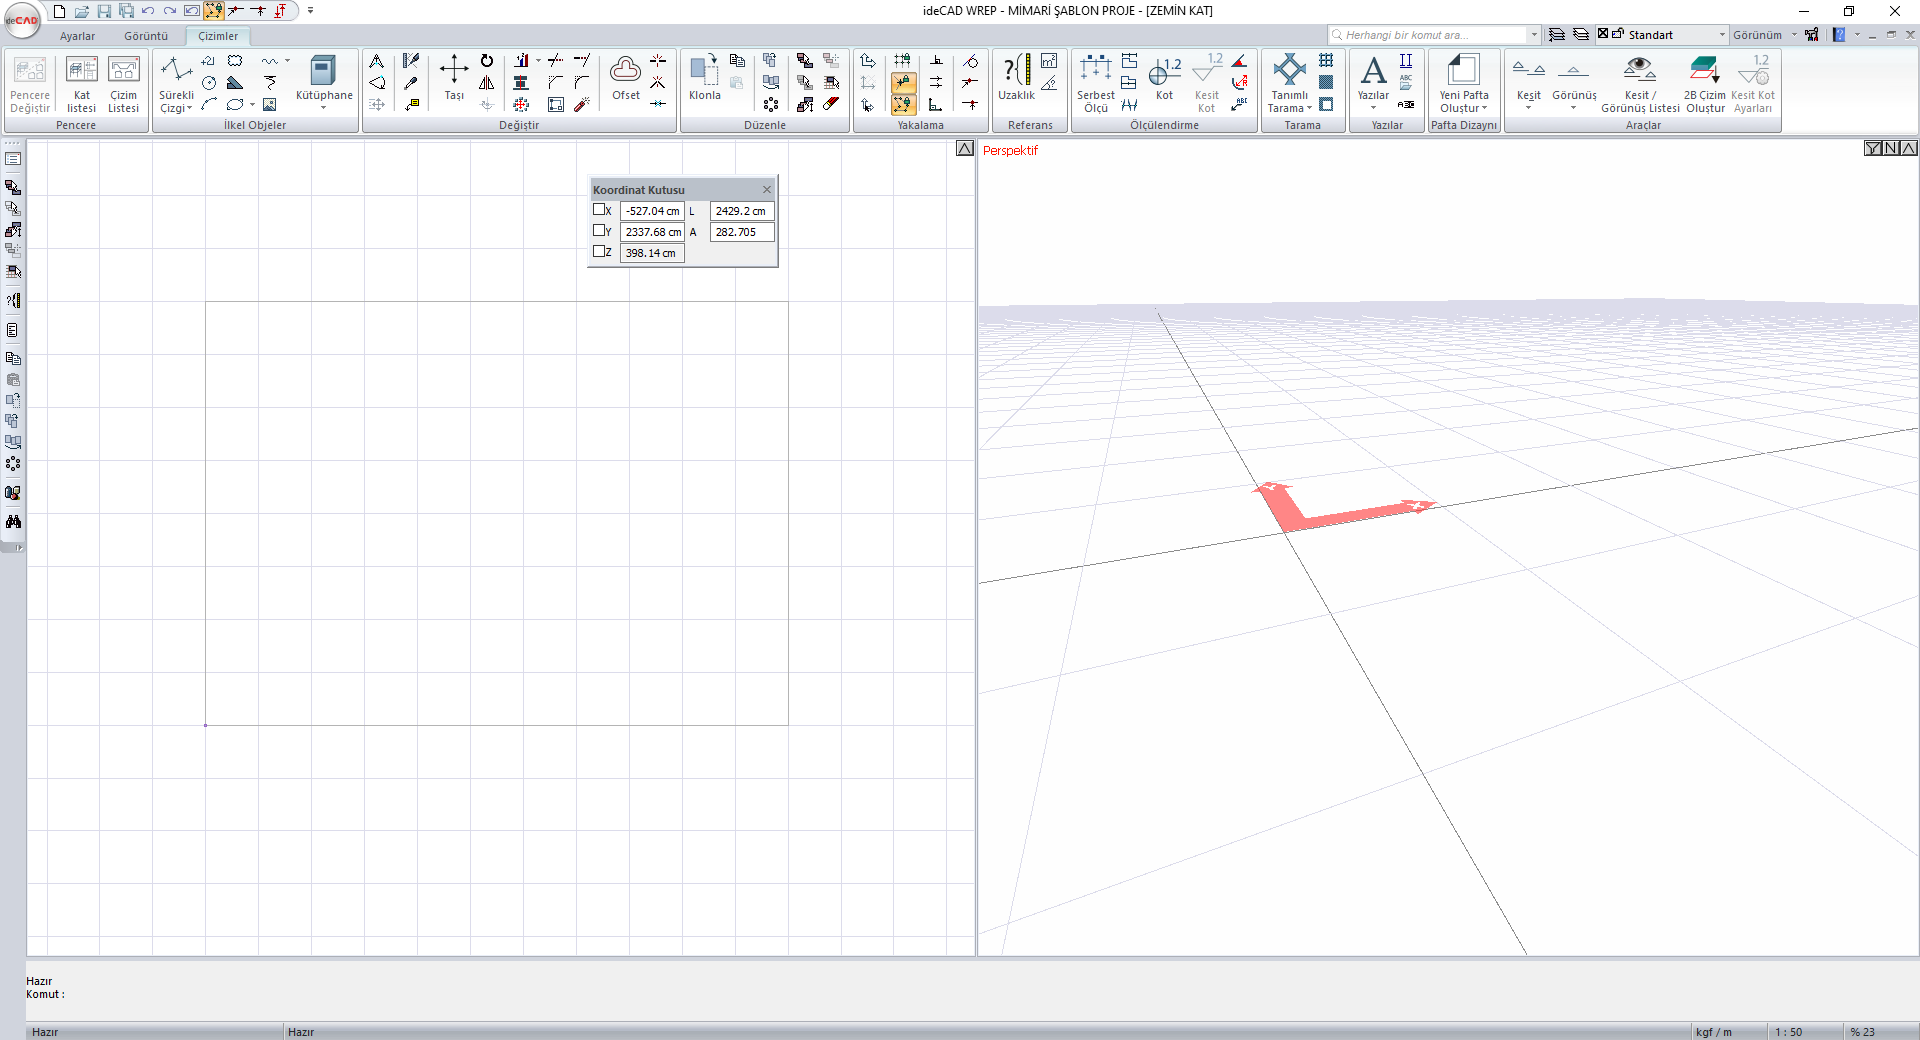
Task: Click the Taşı (Move) tool icon
Action: pos(454,72)
